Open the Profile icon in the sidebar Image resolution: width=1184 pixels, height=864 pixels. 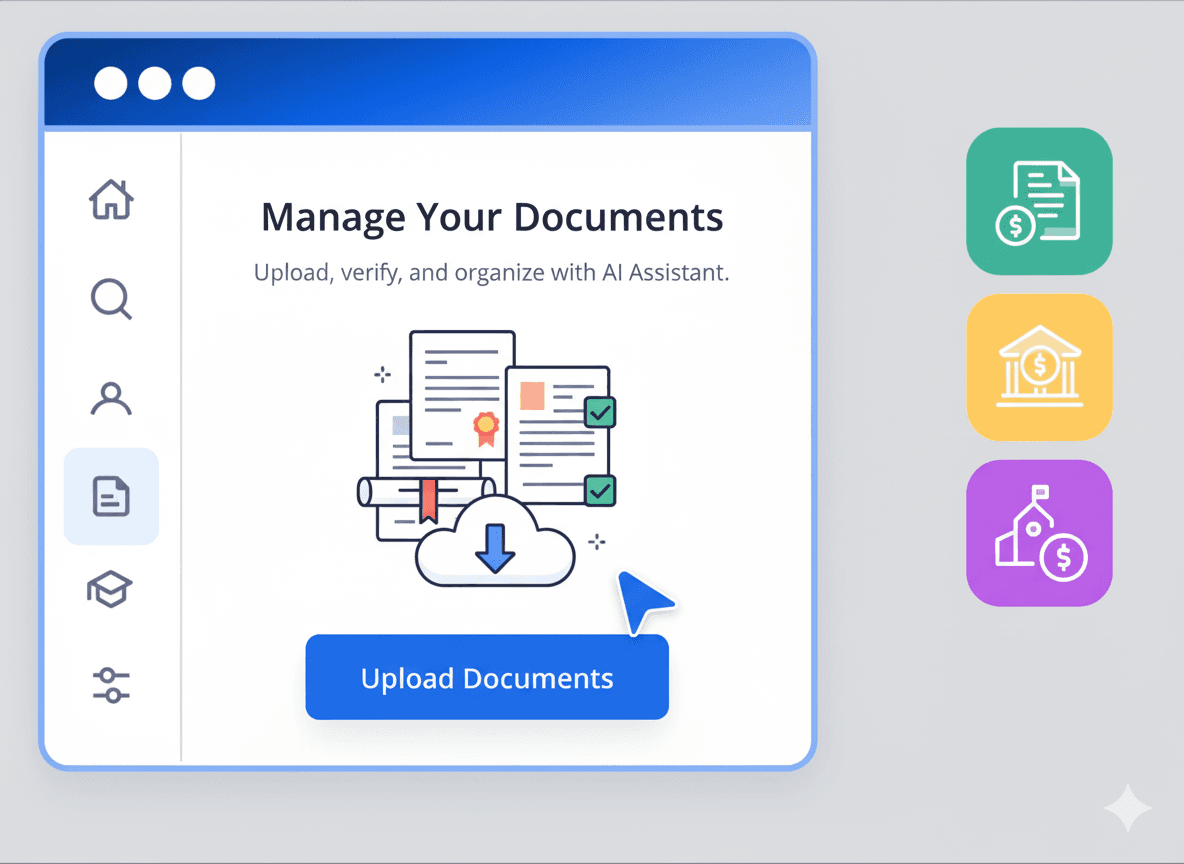111,399
